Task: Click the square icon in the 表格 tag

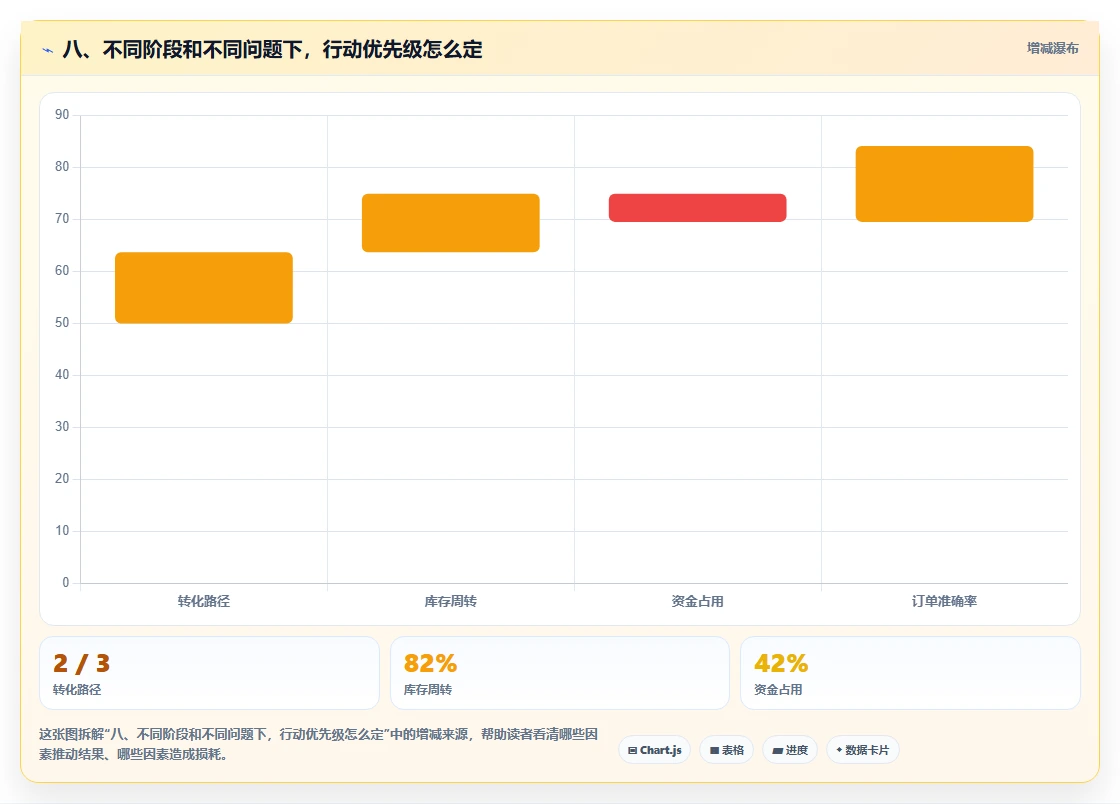Action: tap(714, 750)
